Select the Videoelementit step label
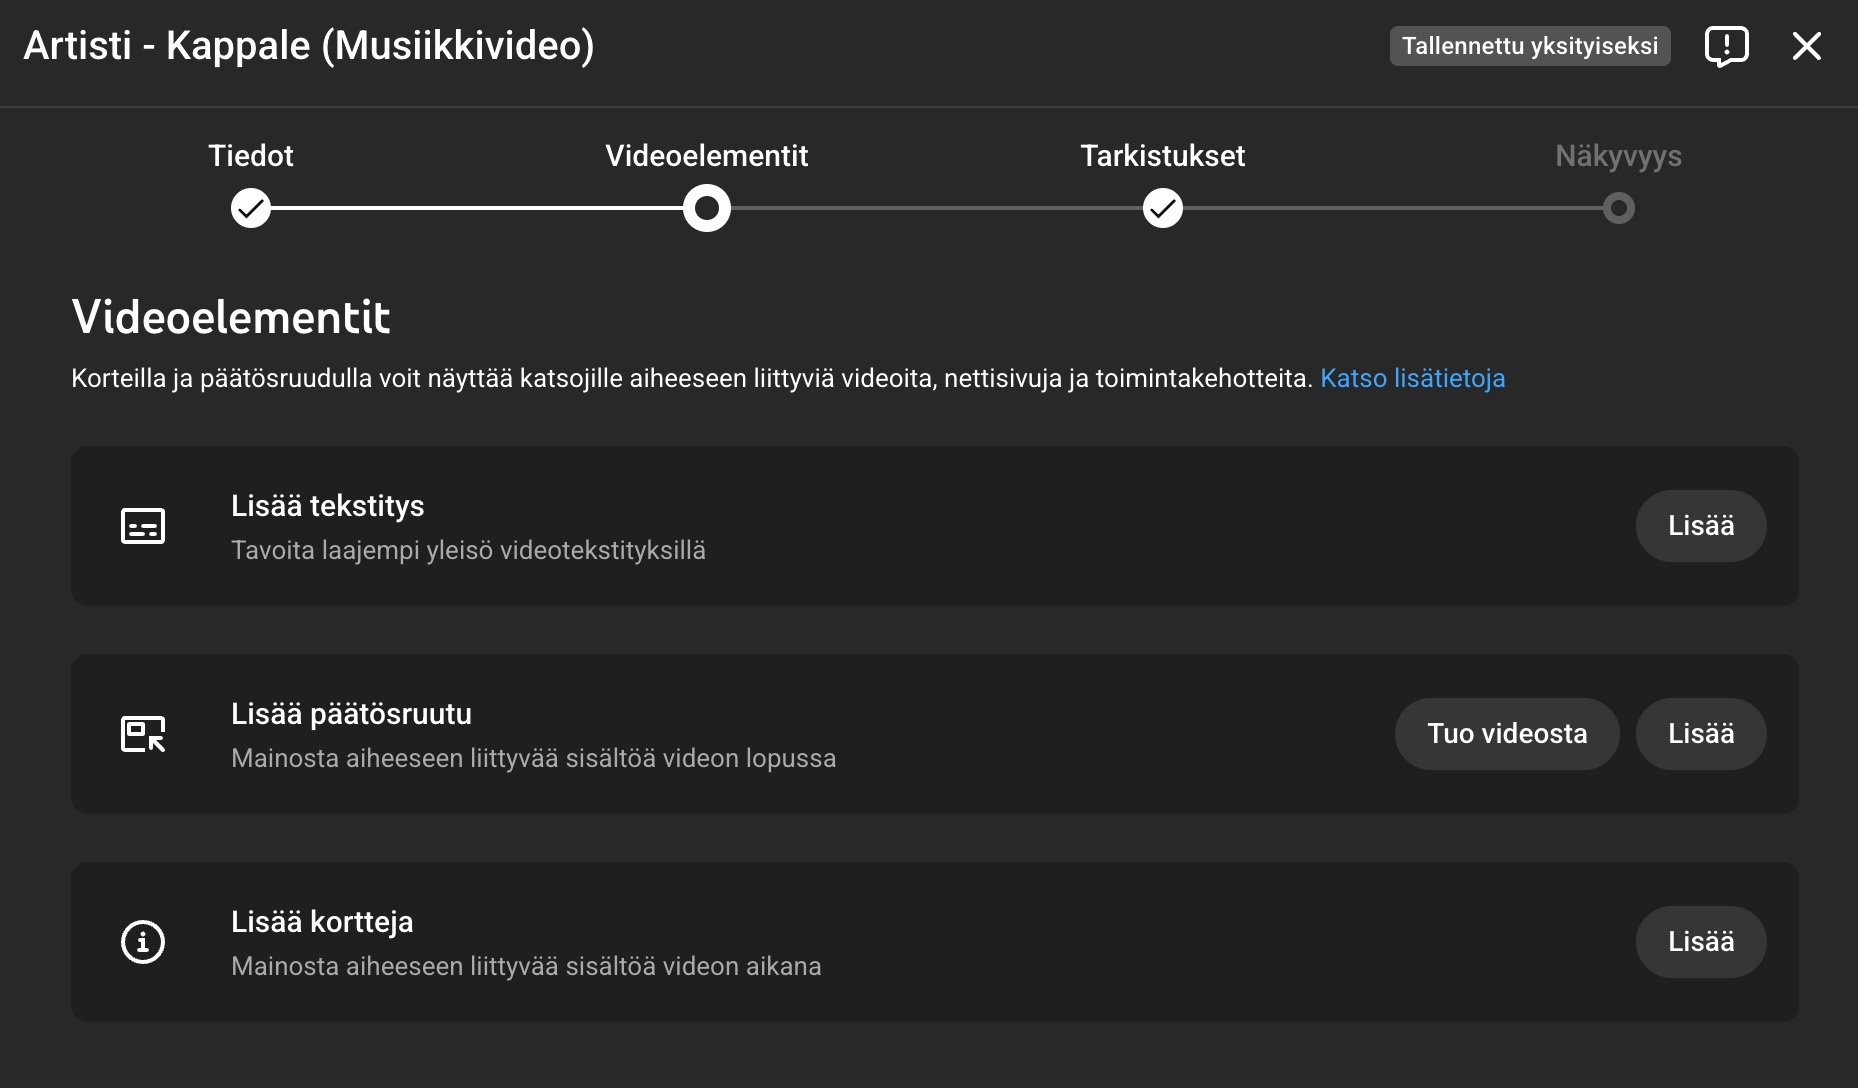 [x=707, y=156]
